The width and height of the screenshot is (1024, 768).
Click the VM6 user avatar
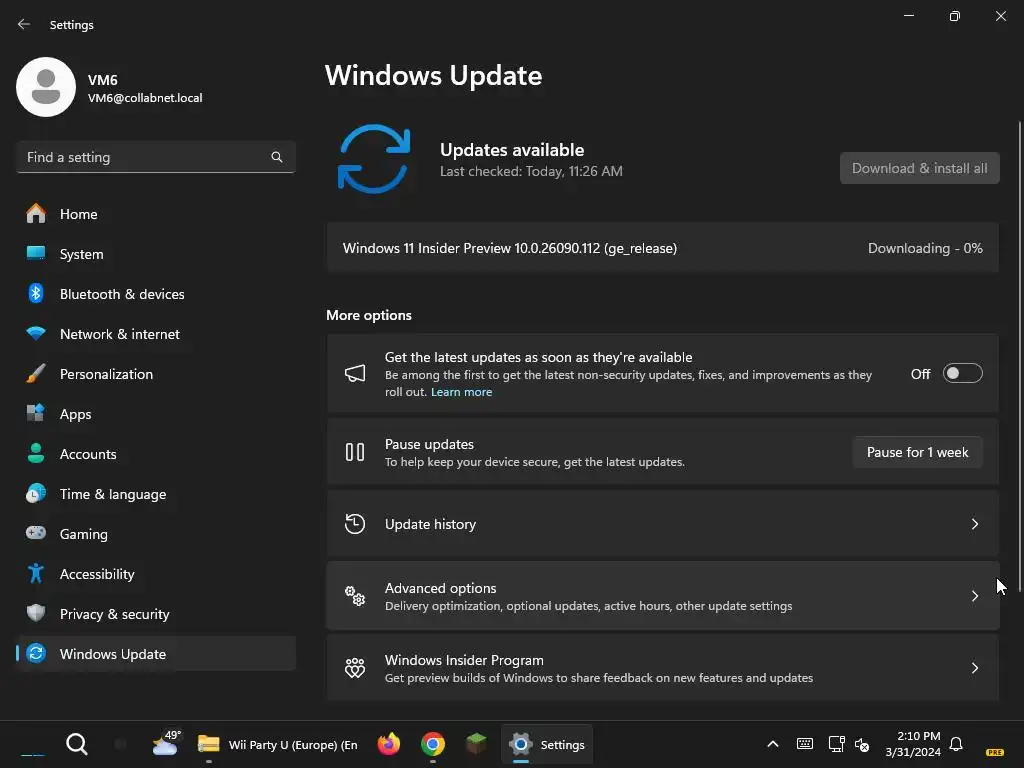46,87
